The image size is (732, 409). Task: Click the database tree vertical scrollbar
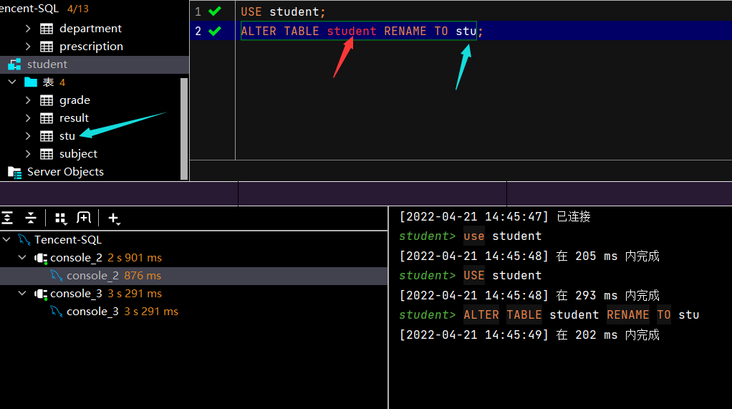tap(184, 128)
